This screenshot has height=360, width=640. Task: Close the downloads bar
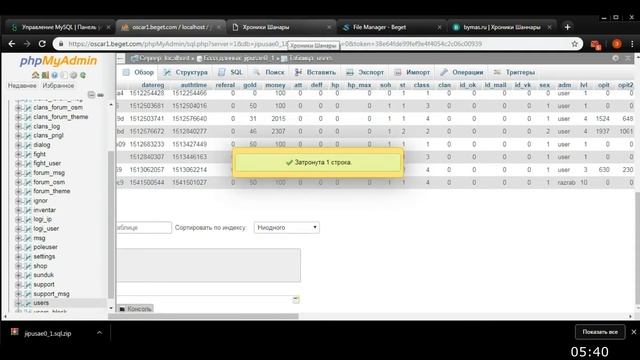tap(633, 332)
